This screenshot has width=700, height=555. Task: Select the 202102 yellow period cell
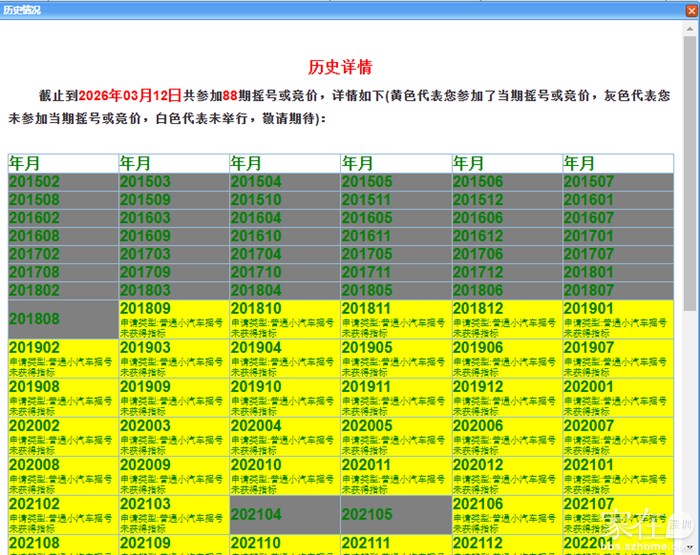(62, 514)
